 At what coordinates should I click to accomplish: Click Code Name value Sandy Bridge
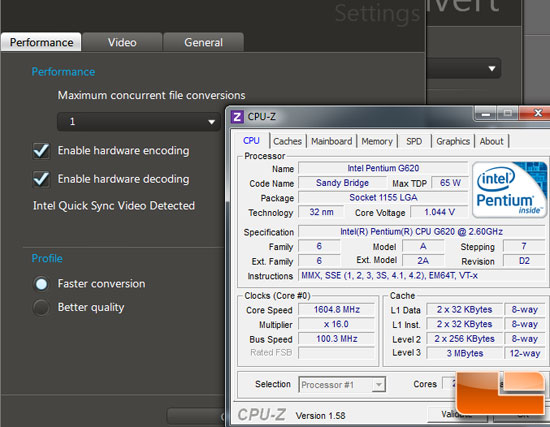342,183
